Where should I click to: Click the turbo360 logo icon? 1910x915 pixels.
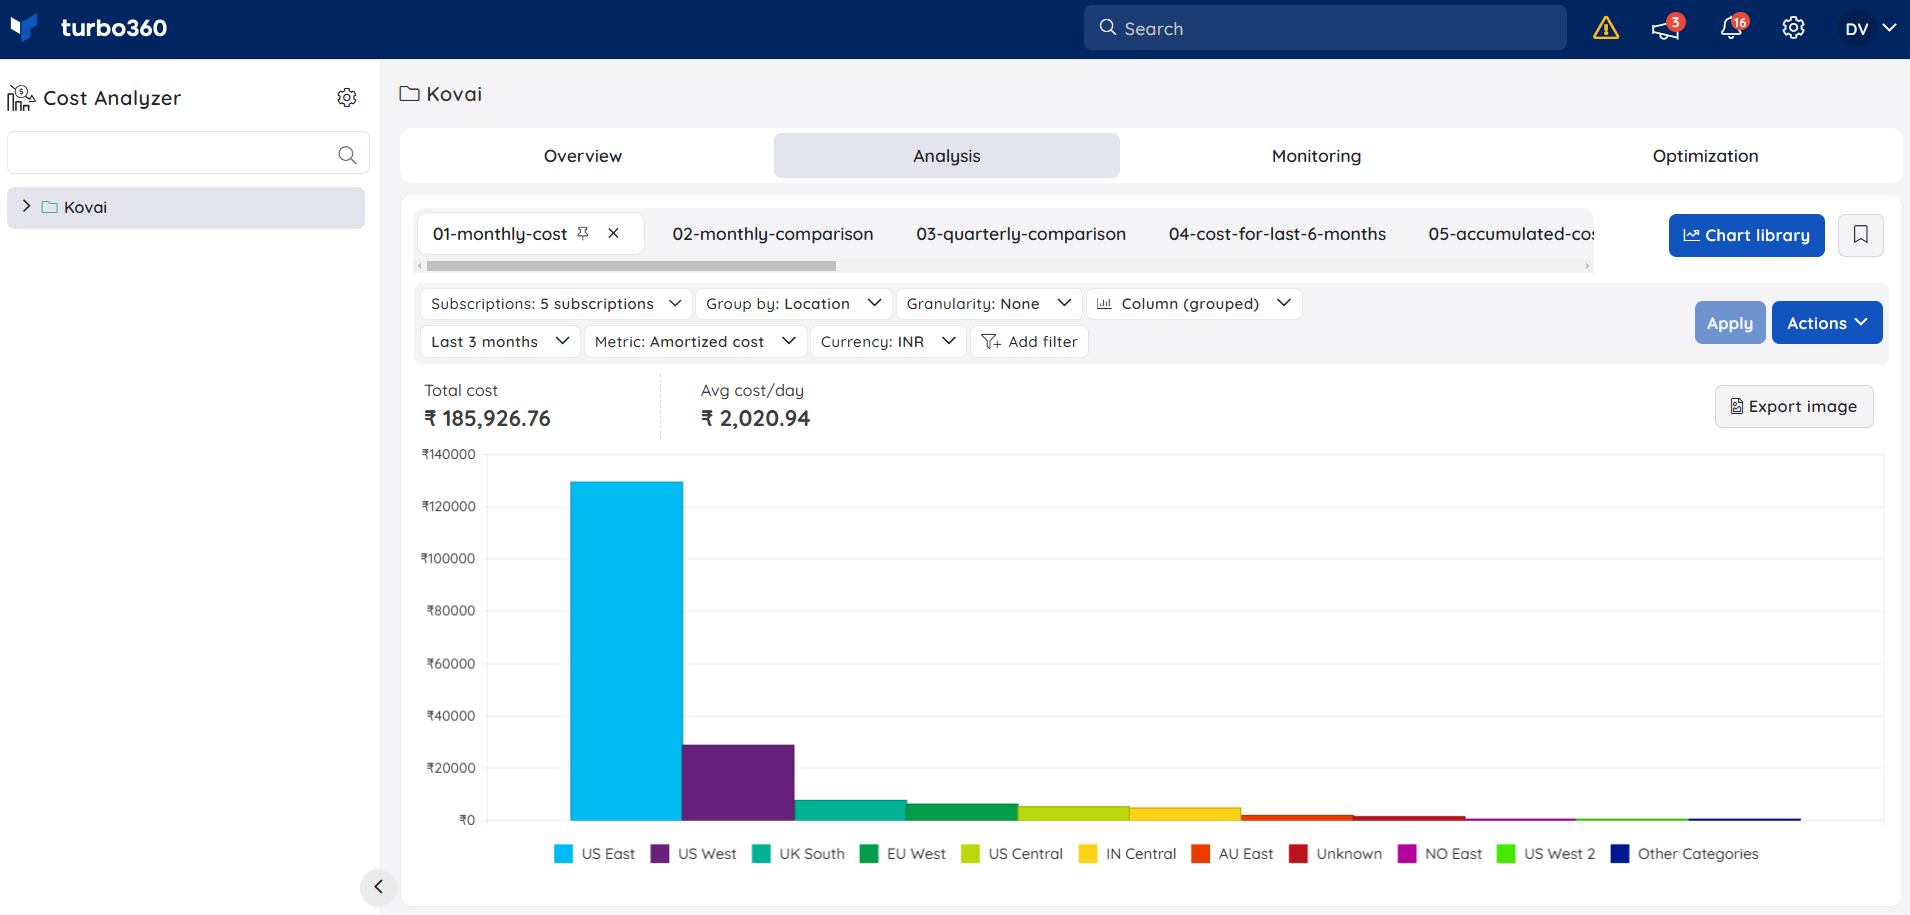click(24, 27)
